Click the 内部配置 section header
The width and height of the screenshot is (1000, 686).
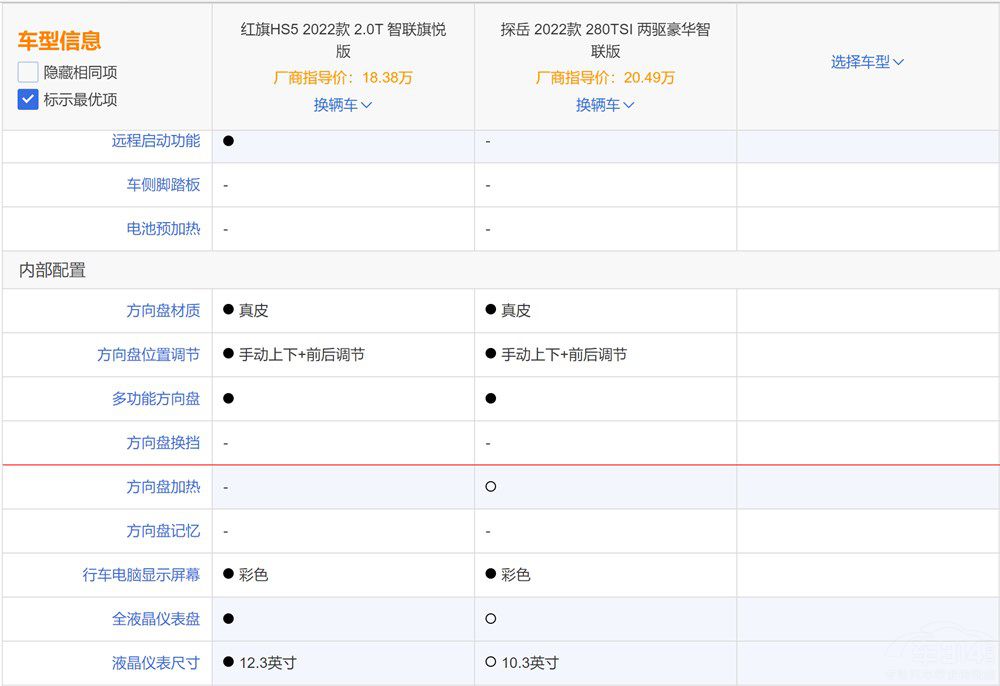pos(52,270)
